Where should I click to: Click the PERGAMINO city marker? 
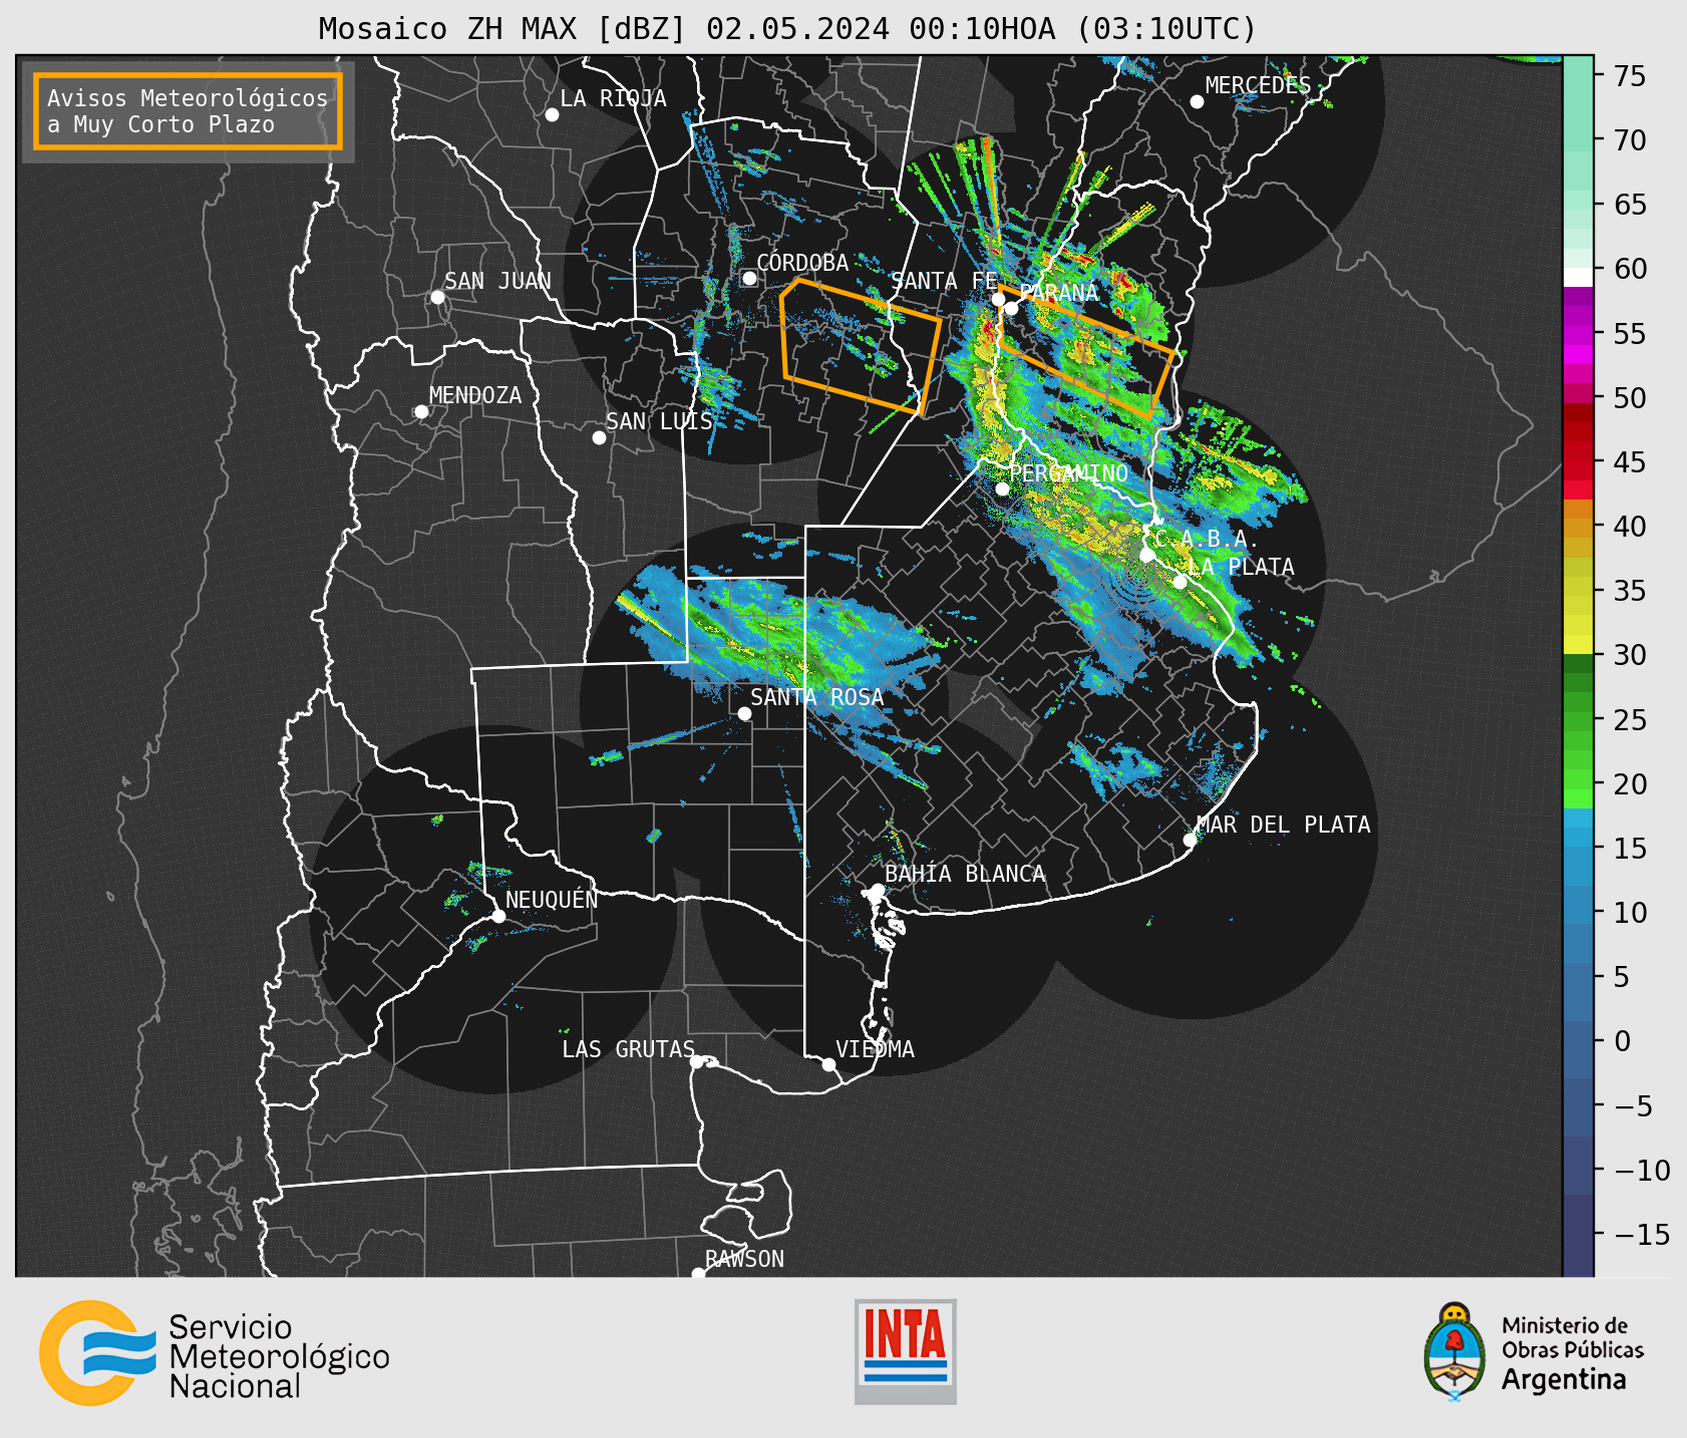coord(1003,489)
